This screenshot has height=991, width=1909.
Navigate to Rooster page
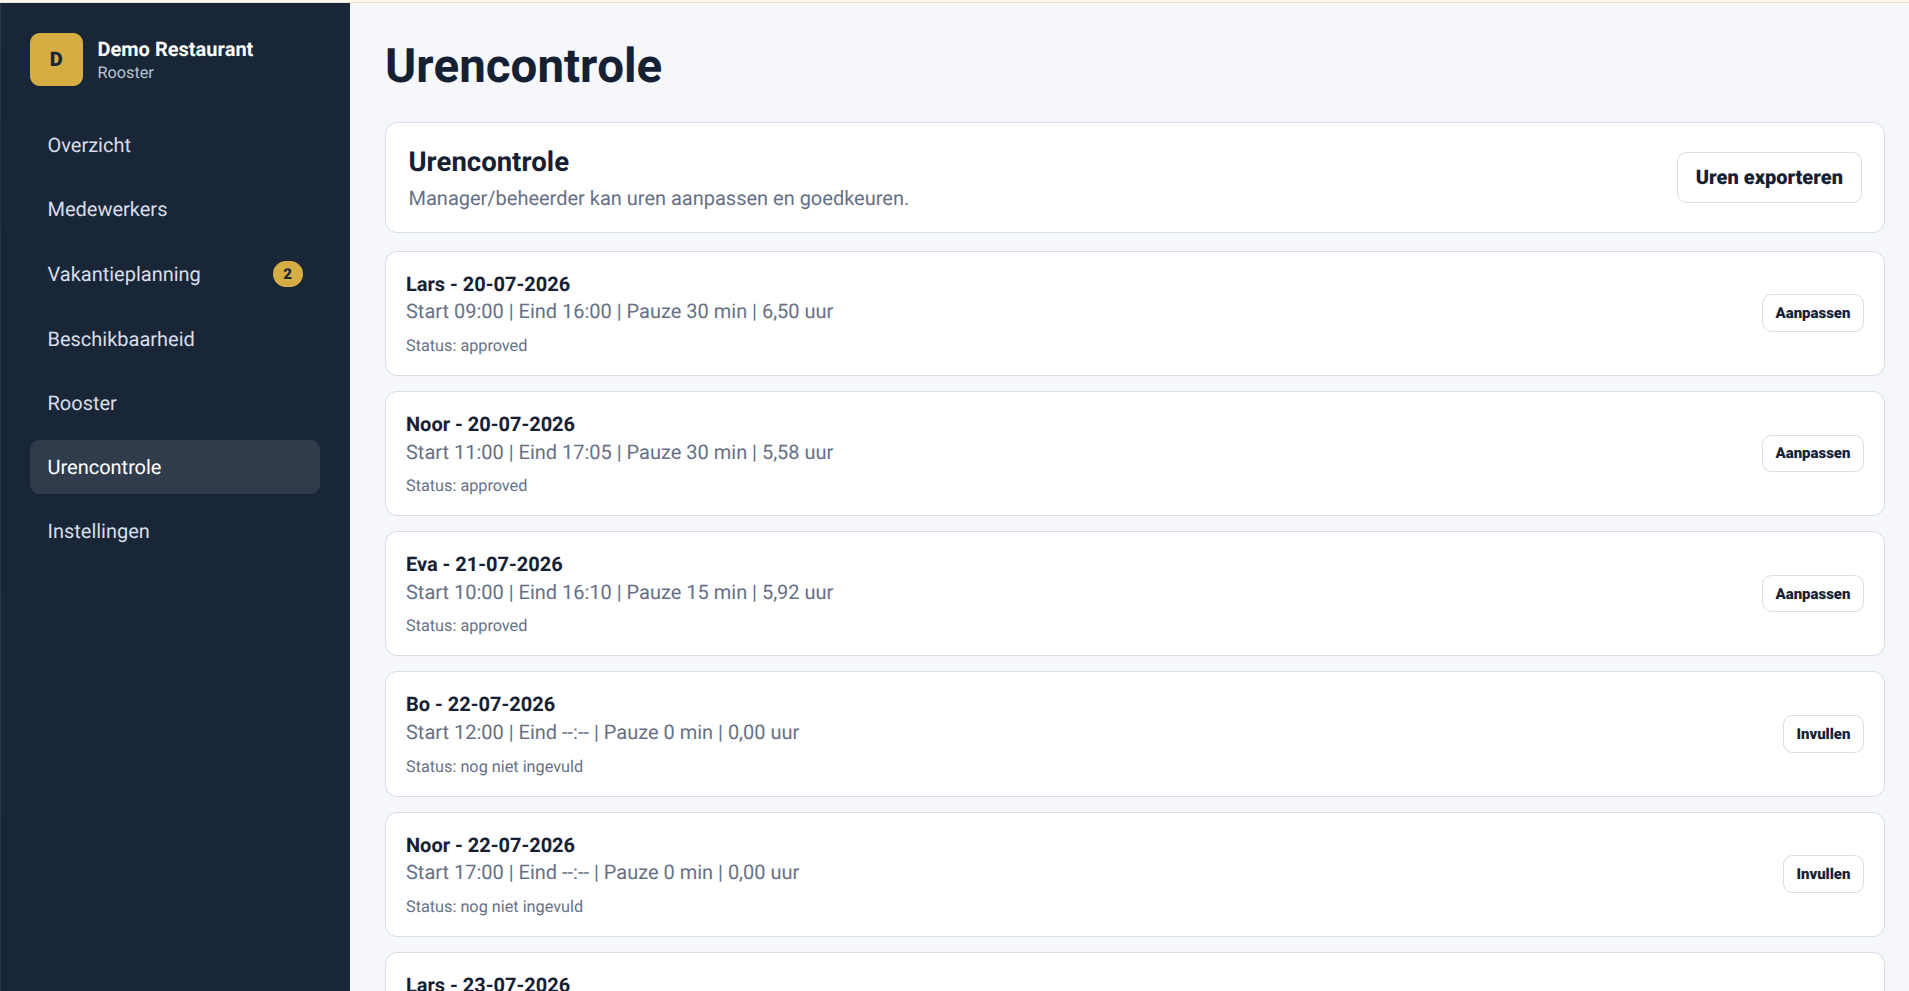(175, 403)
